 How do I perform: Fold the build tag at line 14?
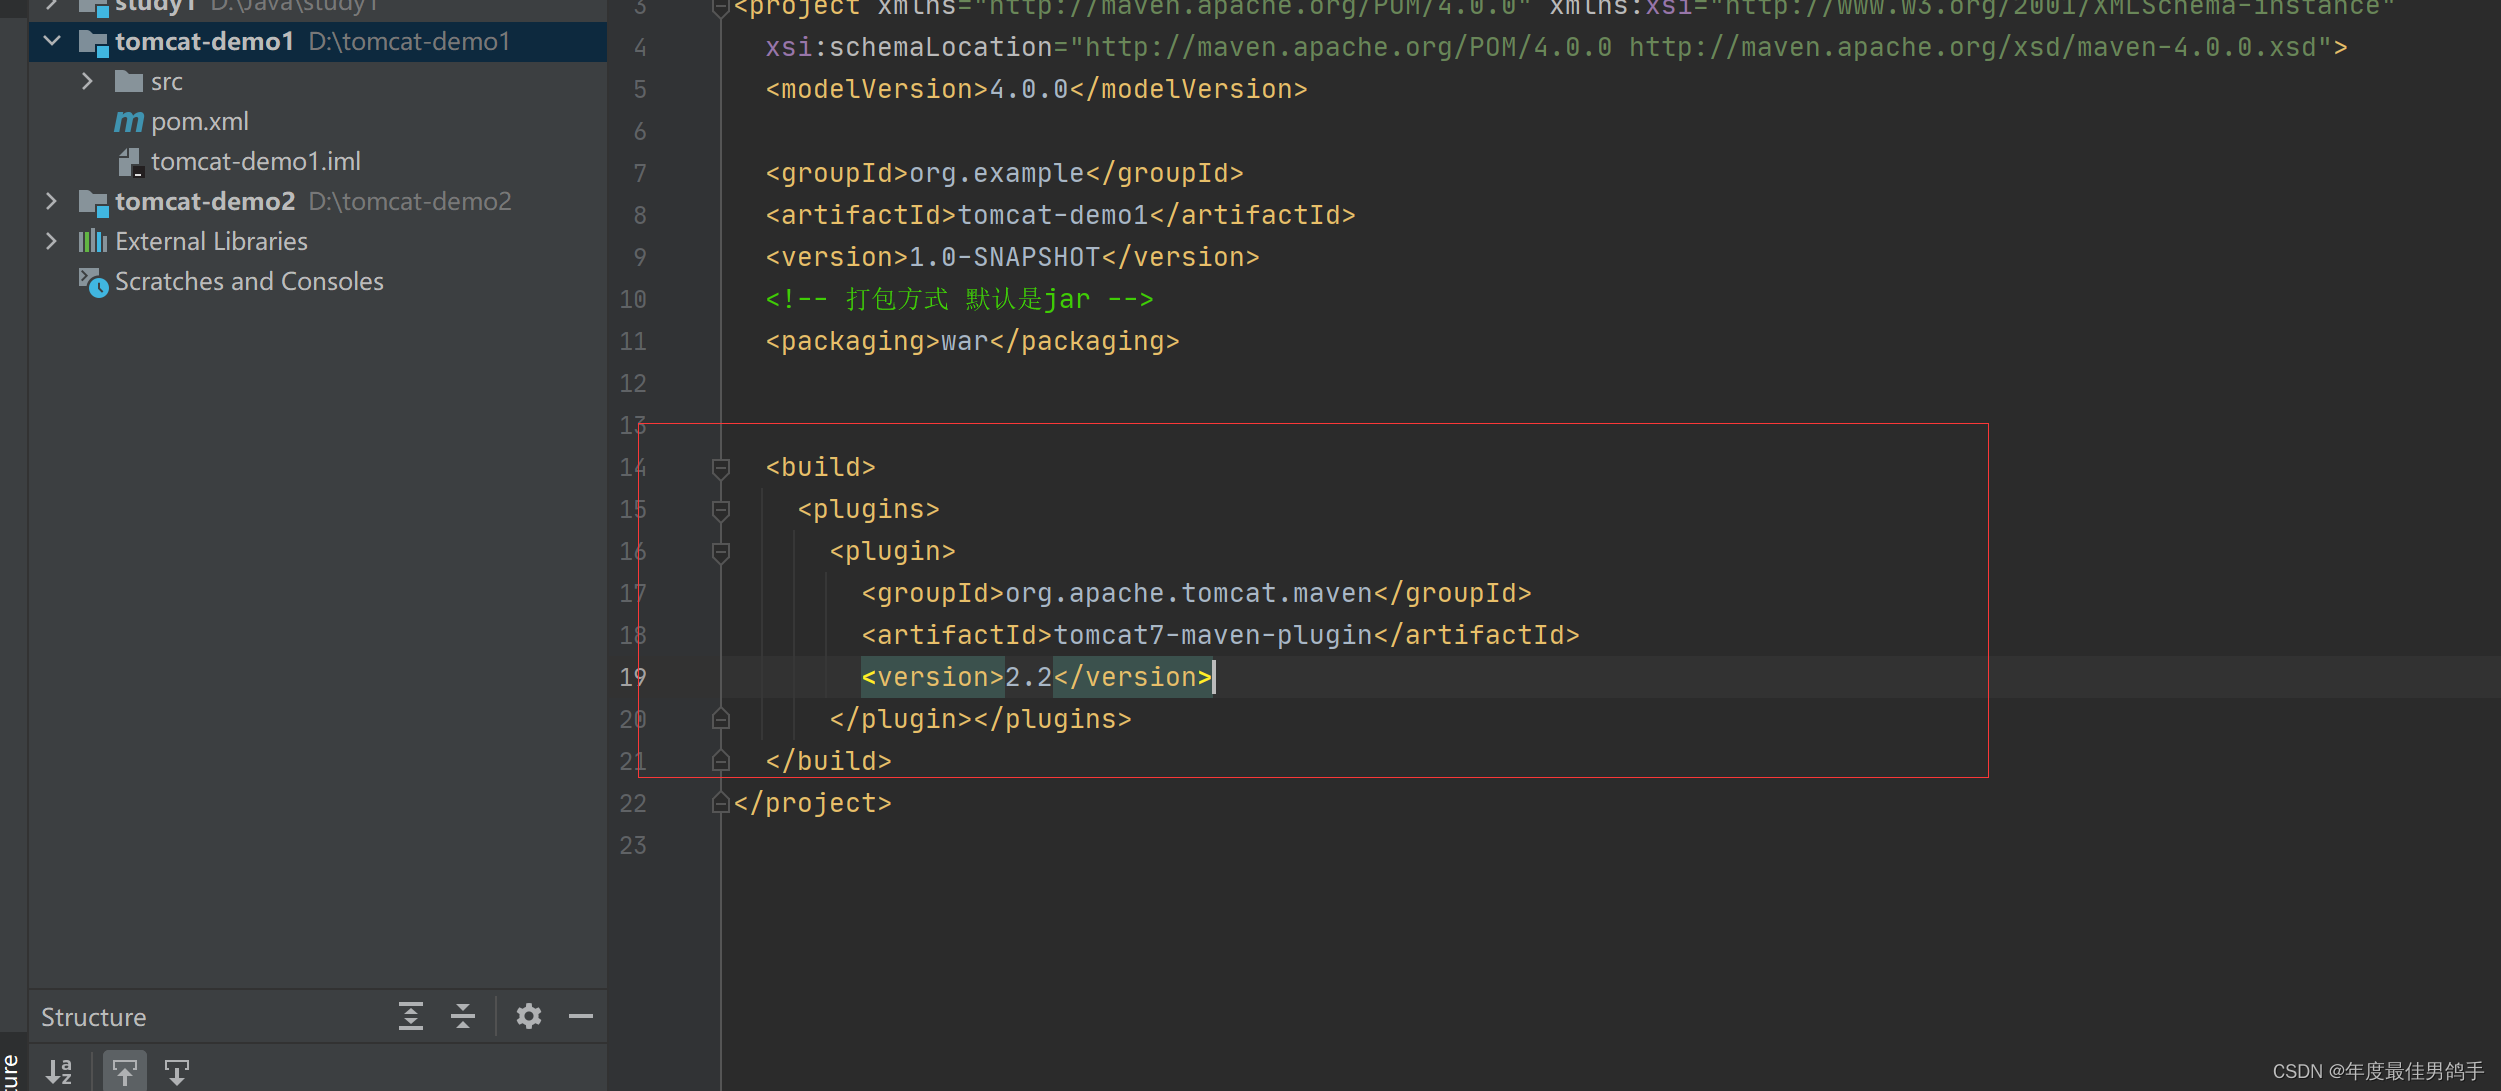pyautogui.click(x=720, y=467)
